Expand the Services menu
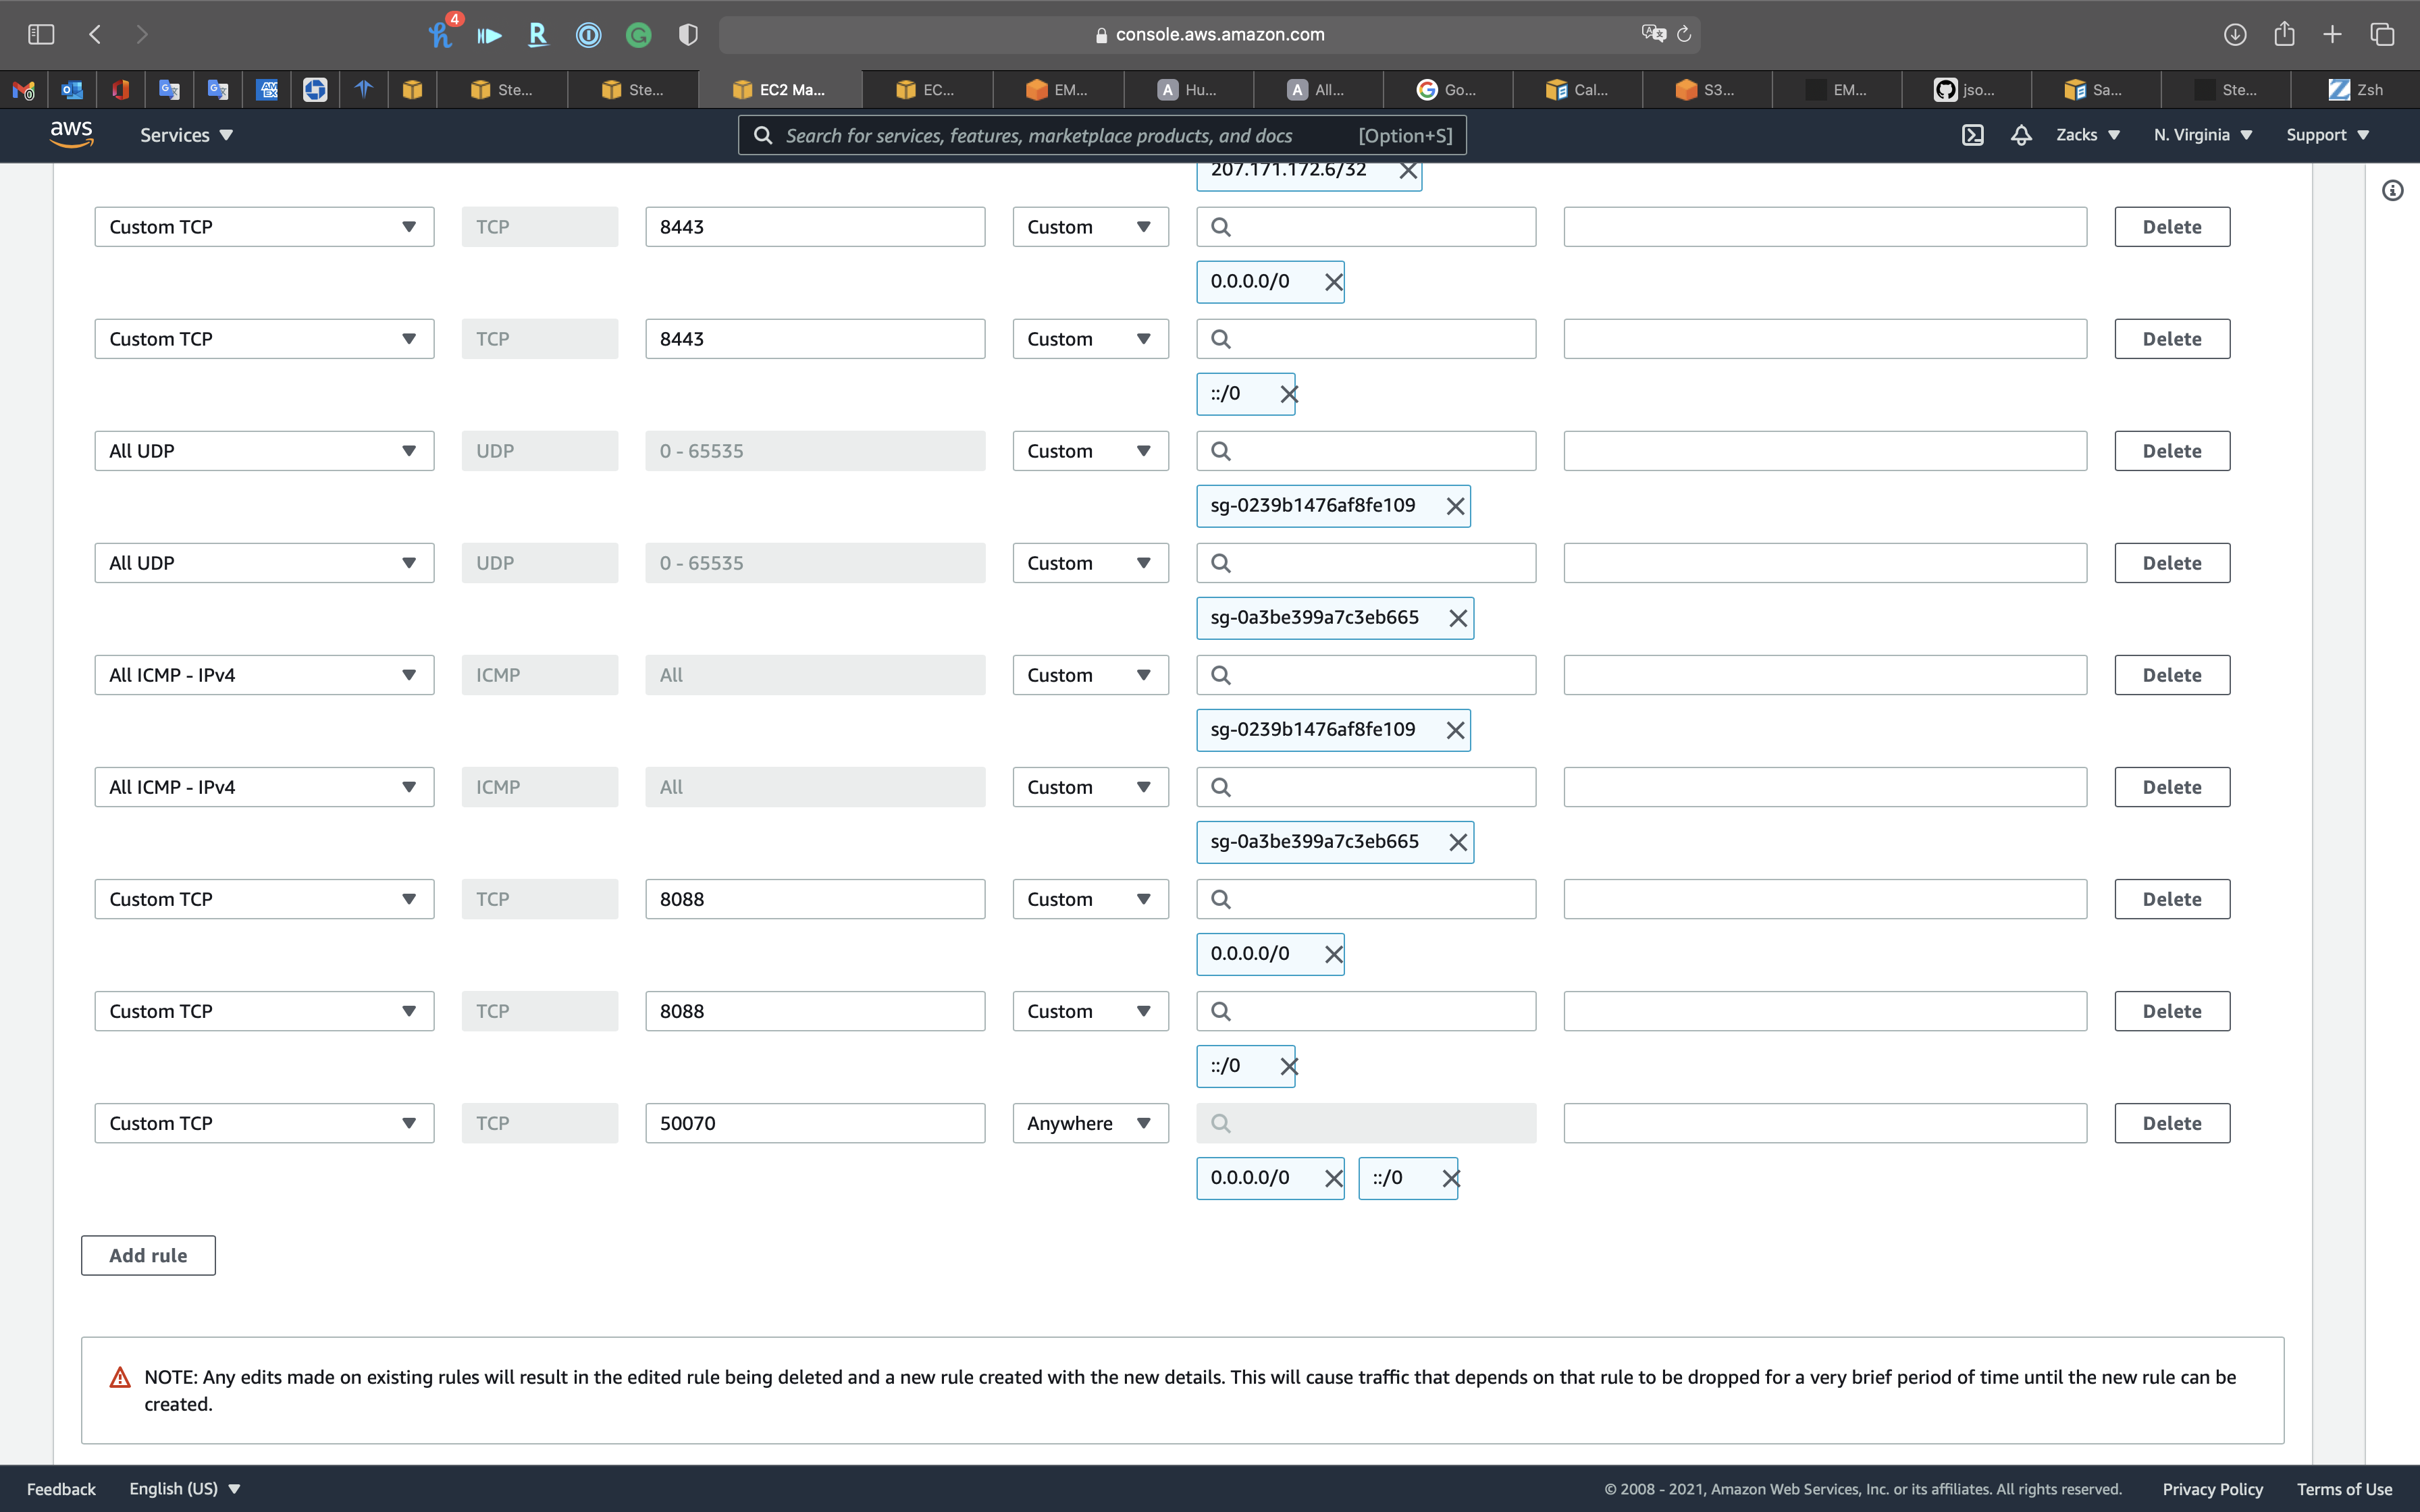 [x=186, y=135]
